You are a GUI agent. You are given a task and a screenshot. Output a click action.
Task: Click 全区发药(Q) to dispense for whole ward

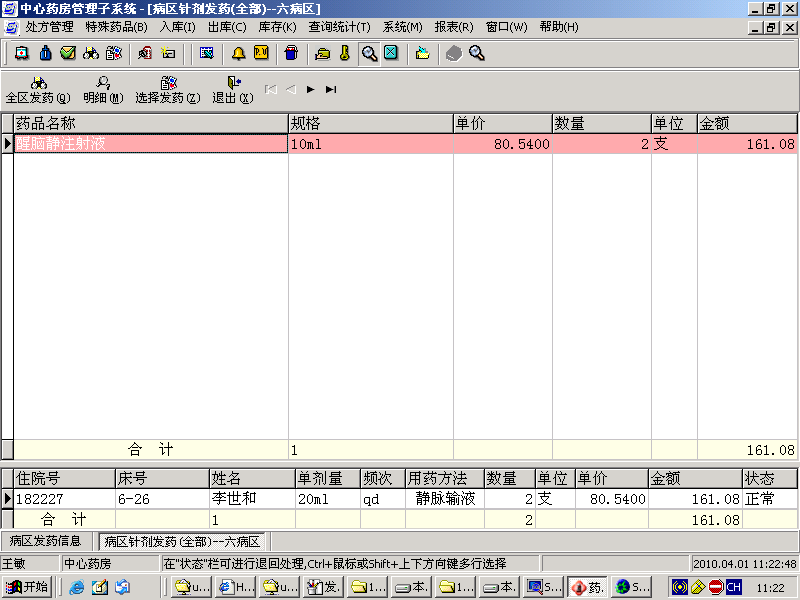pos(38,90)
